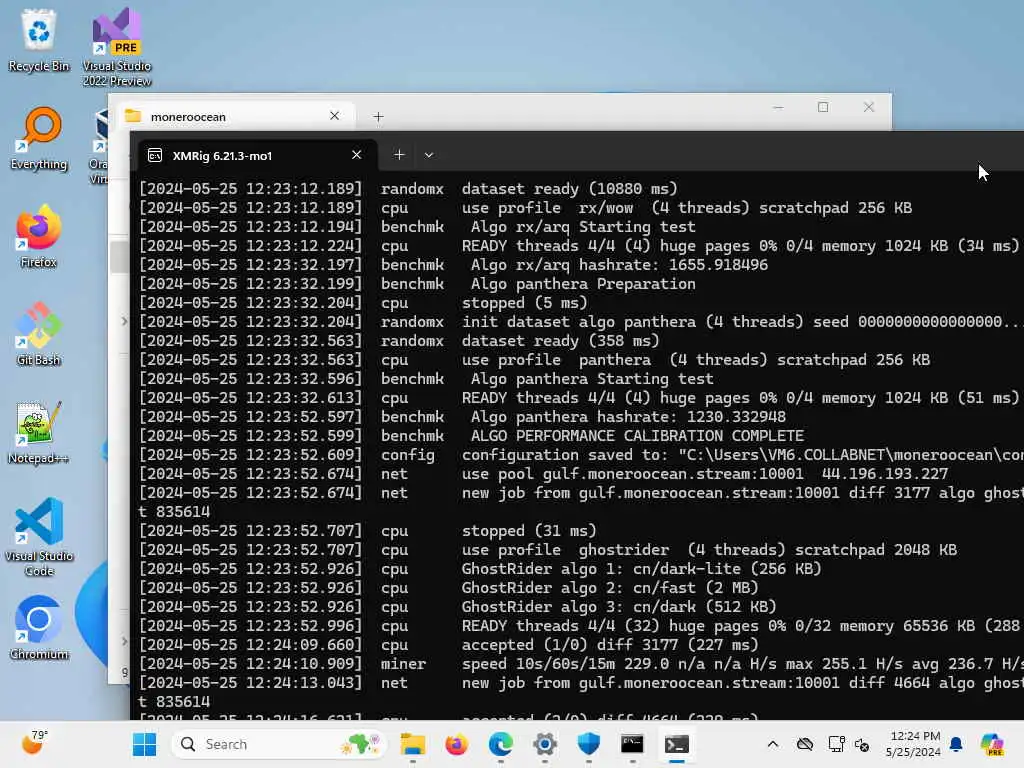Image resolution: width=1024 pixels, height=768 pixels.
Task: Open the Copilot preview icon
Action: pos(992,744)
